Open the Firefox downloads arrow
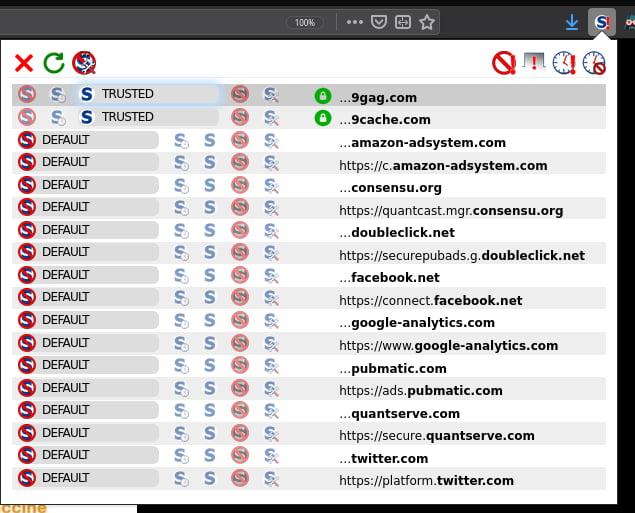635x513 pixels. tap(572, 22)
